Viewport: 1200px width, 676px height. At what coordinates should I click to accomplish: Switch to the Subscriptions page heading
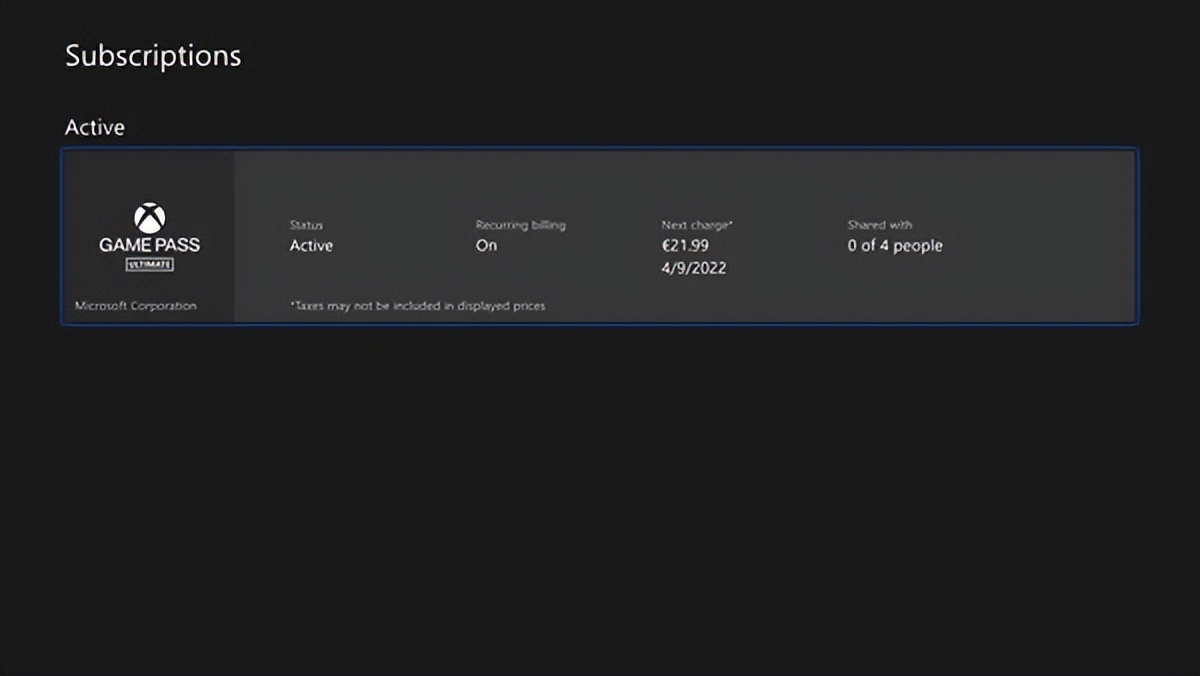(152, 56)
